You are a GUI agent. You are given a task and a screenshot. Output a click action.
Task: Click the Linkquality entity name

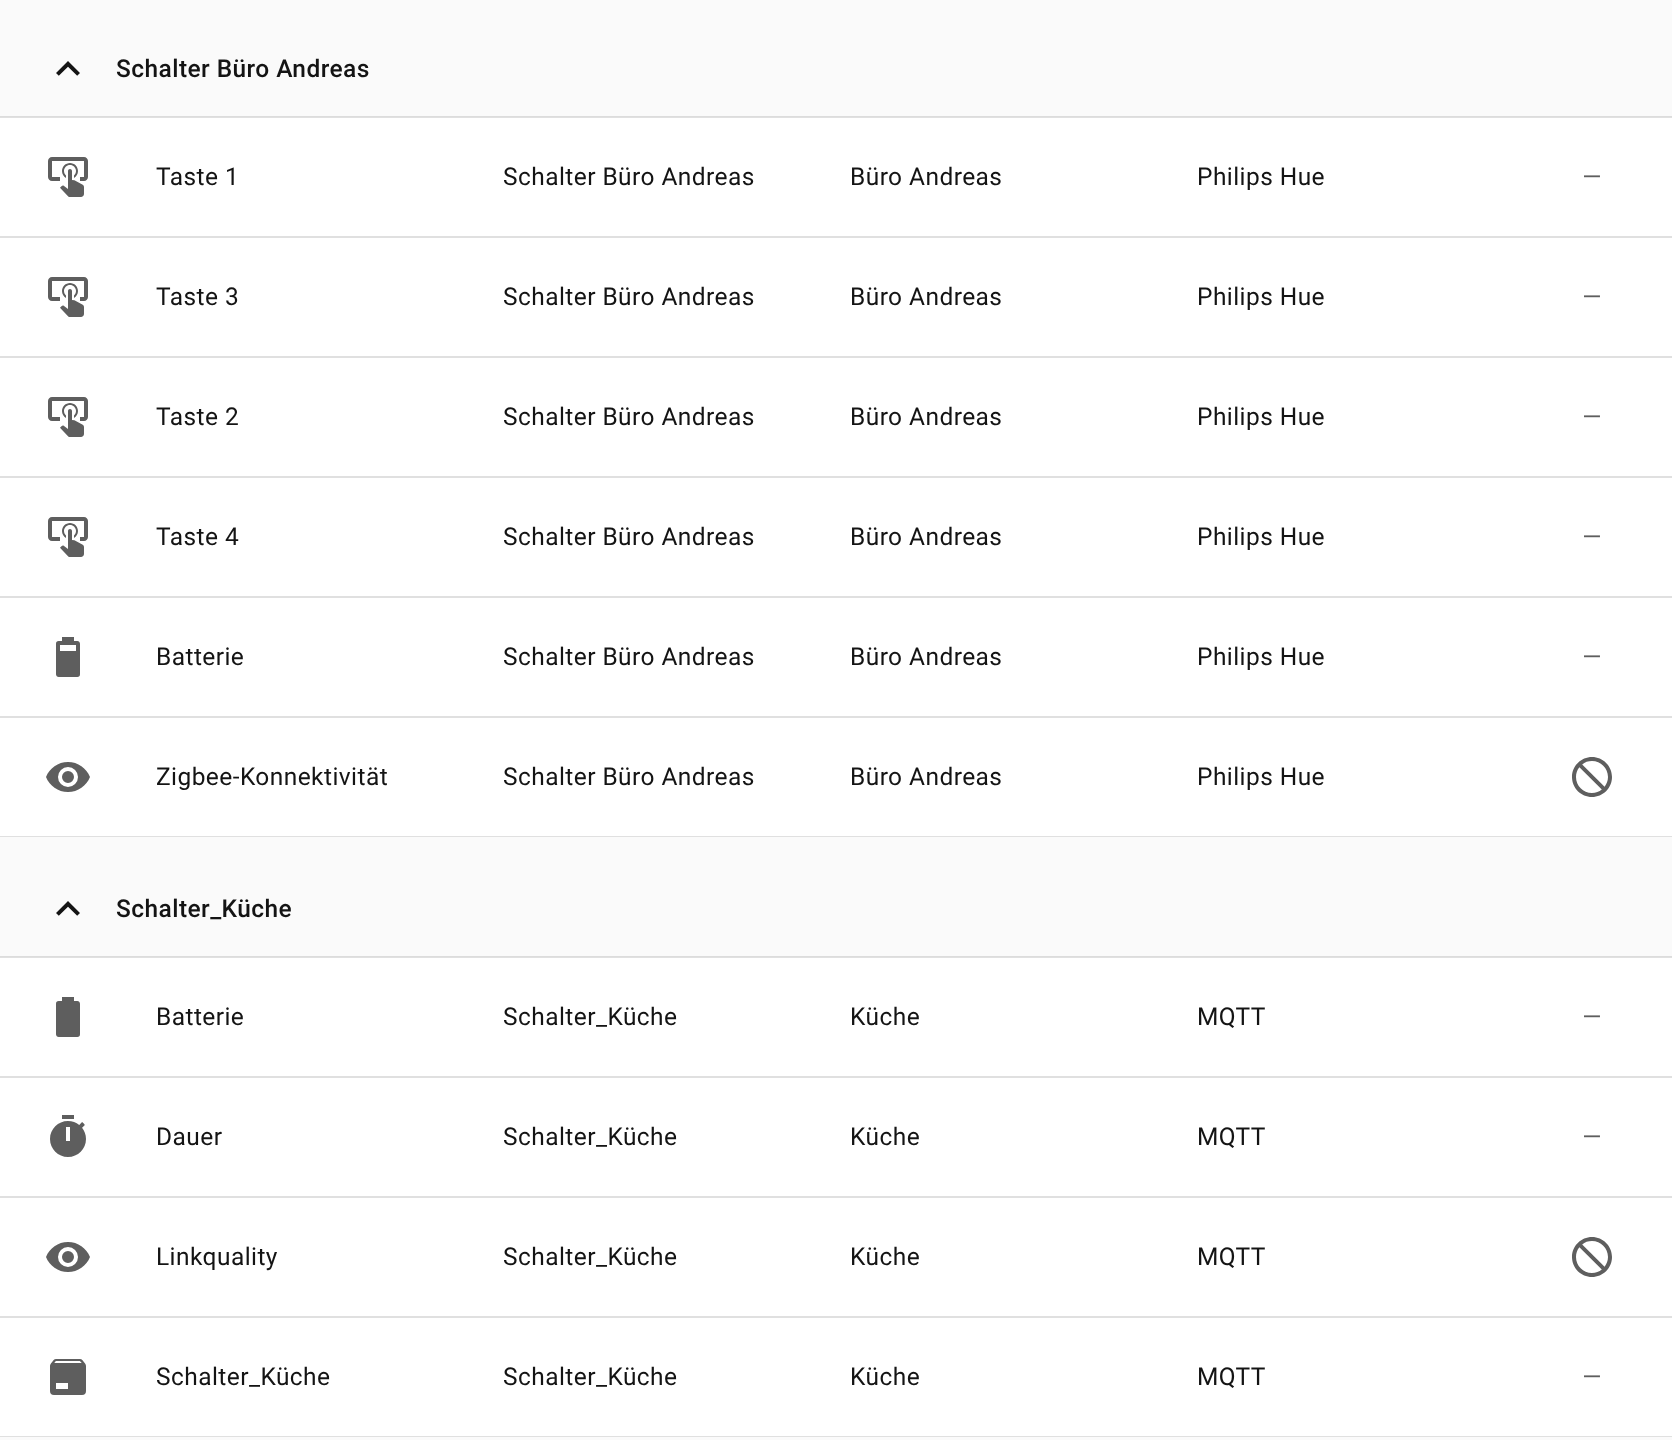(216, 1257)
